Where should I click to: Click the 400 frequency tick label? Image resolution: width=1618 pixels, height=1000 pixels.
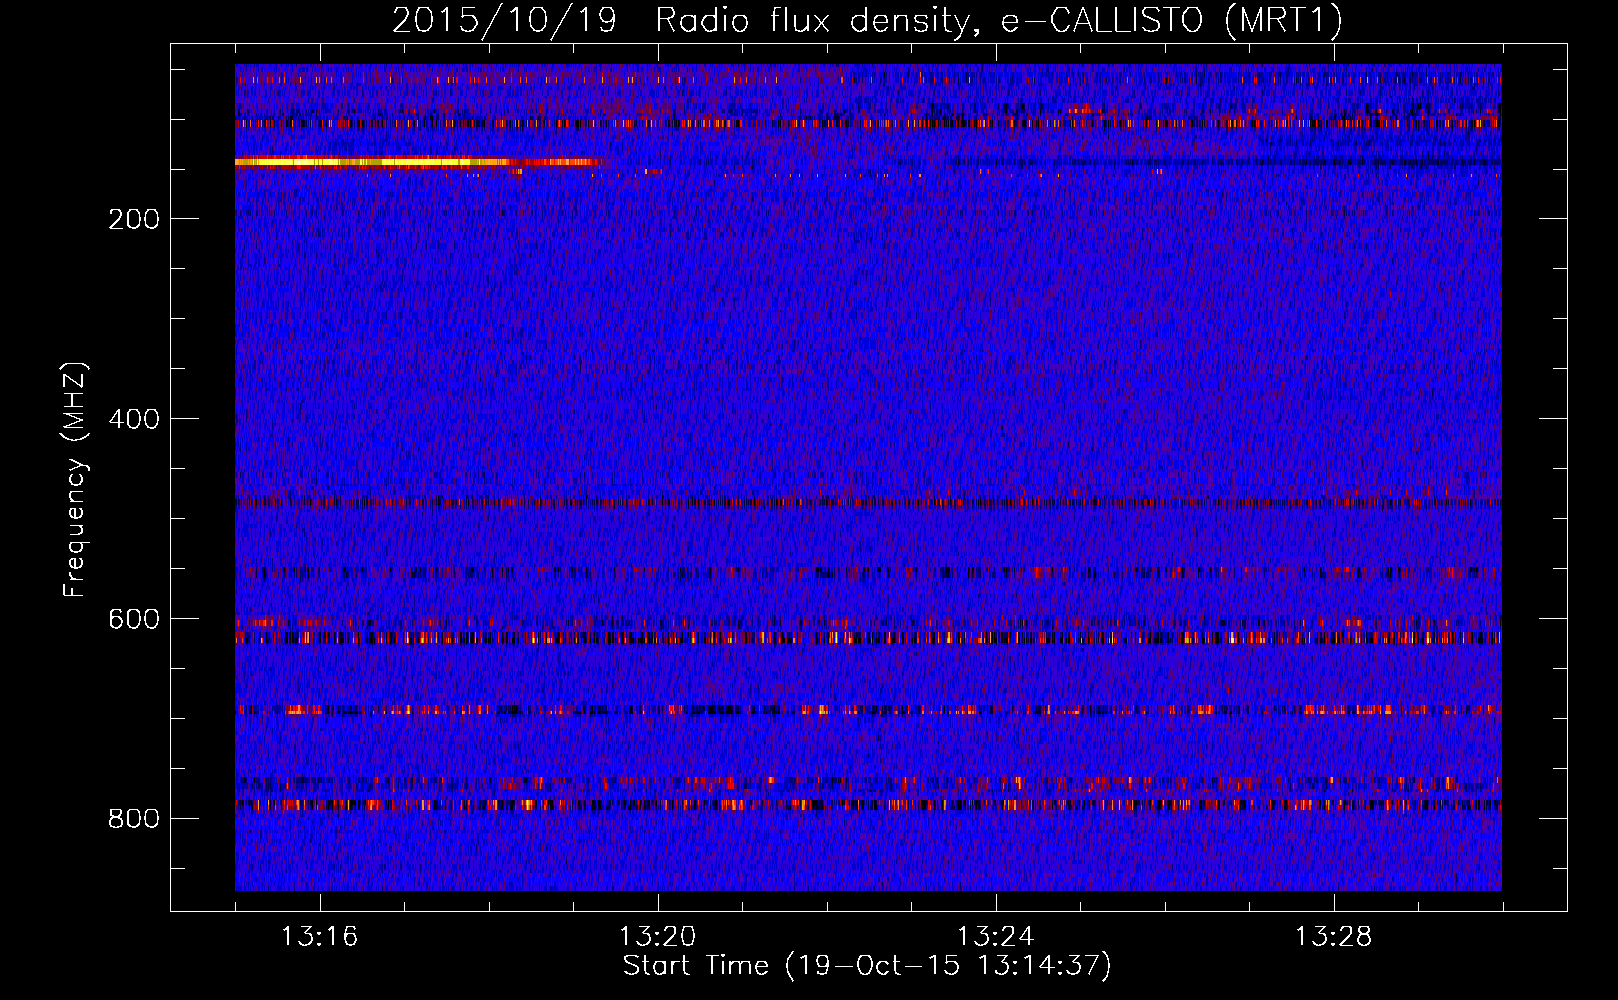134,419
